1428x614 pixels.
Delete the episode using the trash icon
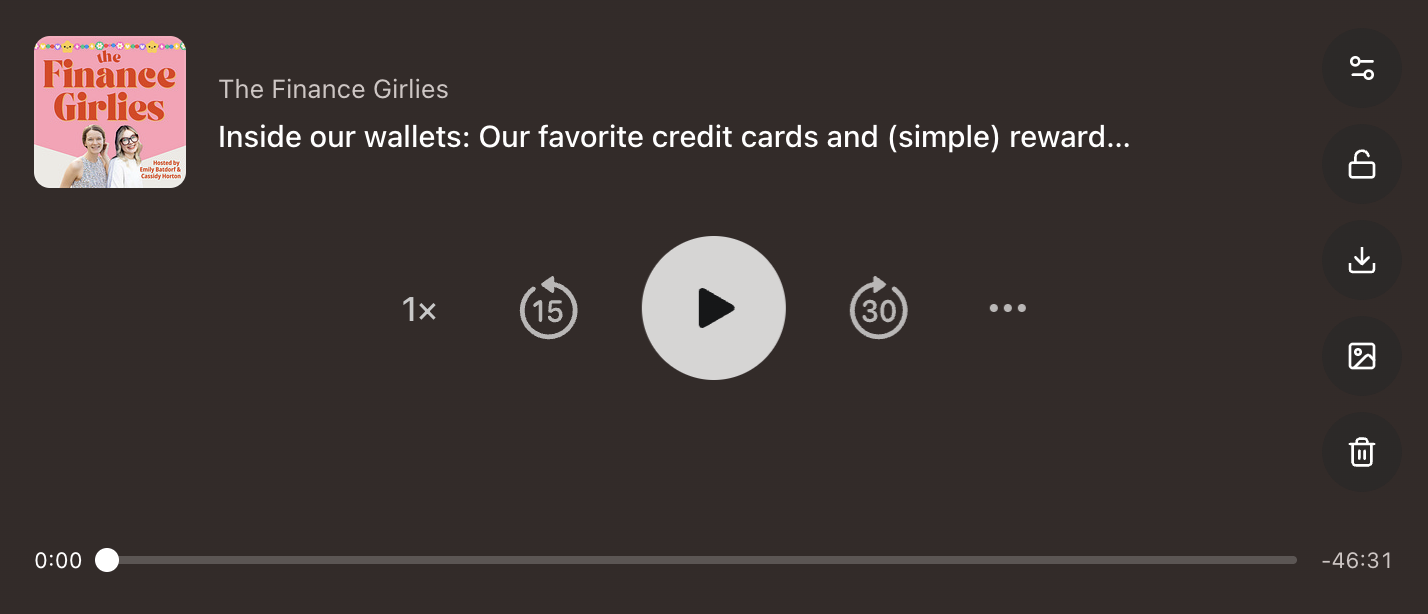click(x=1362, y=452)
